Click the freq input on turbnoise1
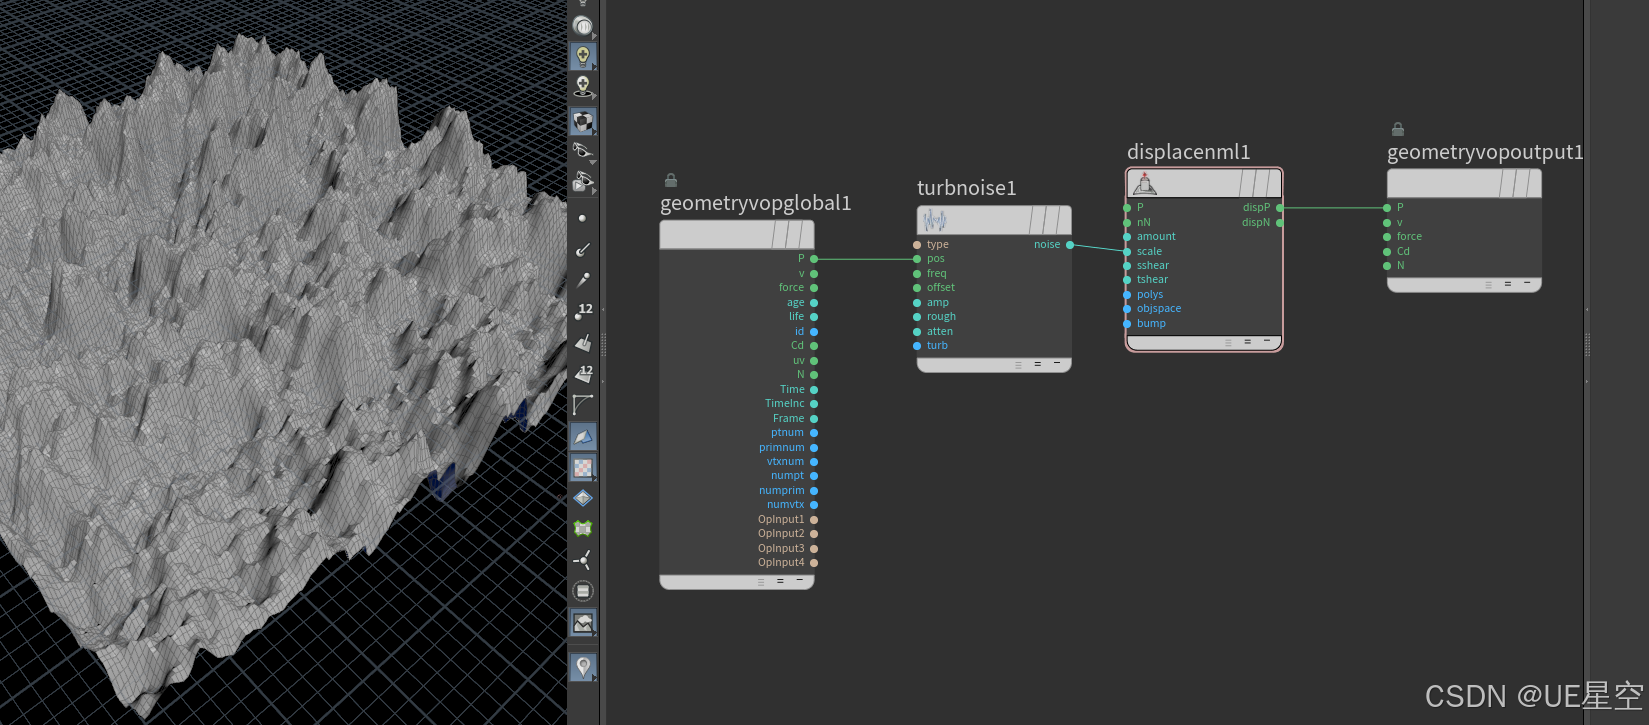1649x725 pixels. [917, 274]
